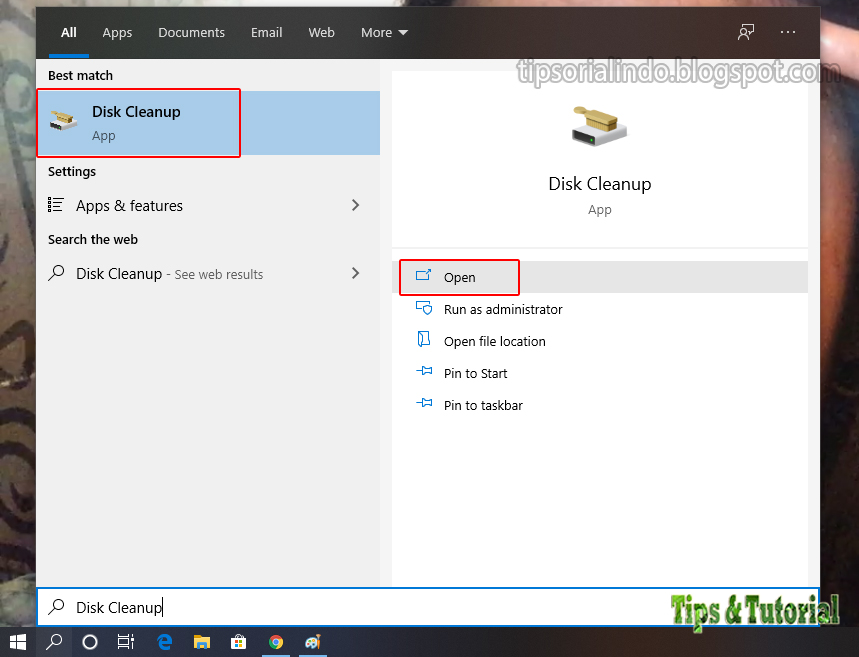Expand the Apps & features chevron
This screenshot has height=657, width=859.
point(356,205)
